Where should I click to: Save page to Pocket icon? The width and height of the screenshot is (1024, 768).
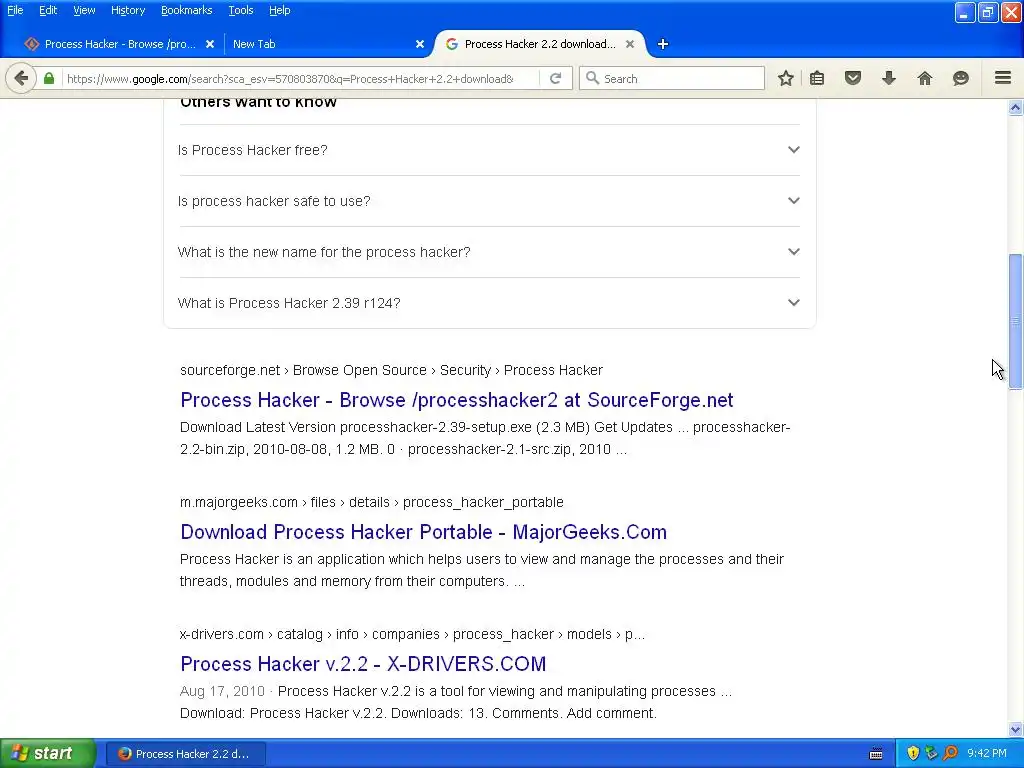(853, 78)
